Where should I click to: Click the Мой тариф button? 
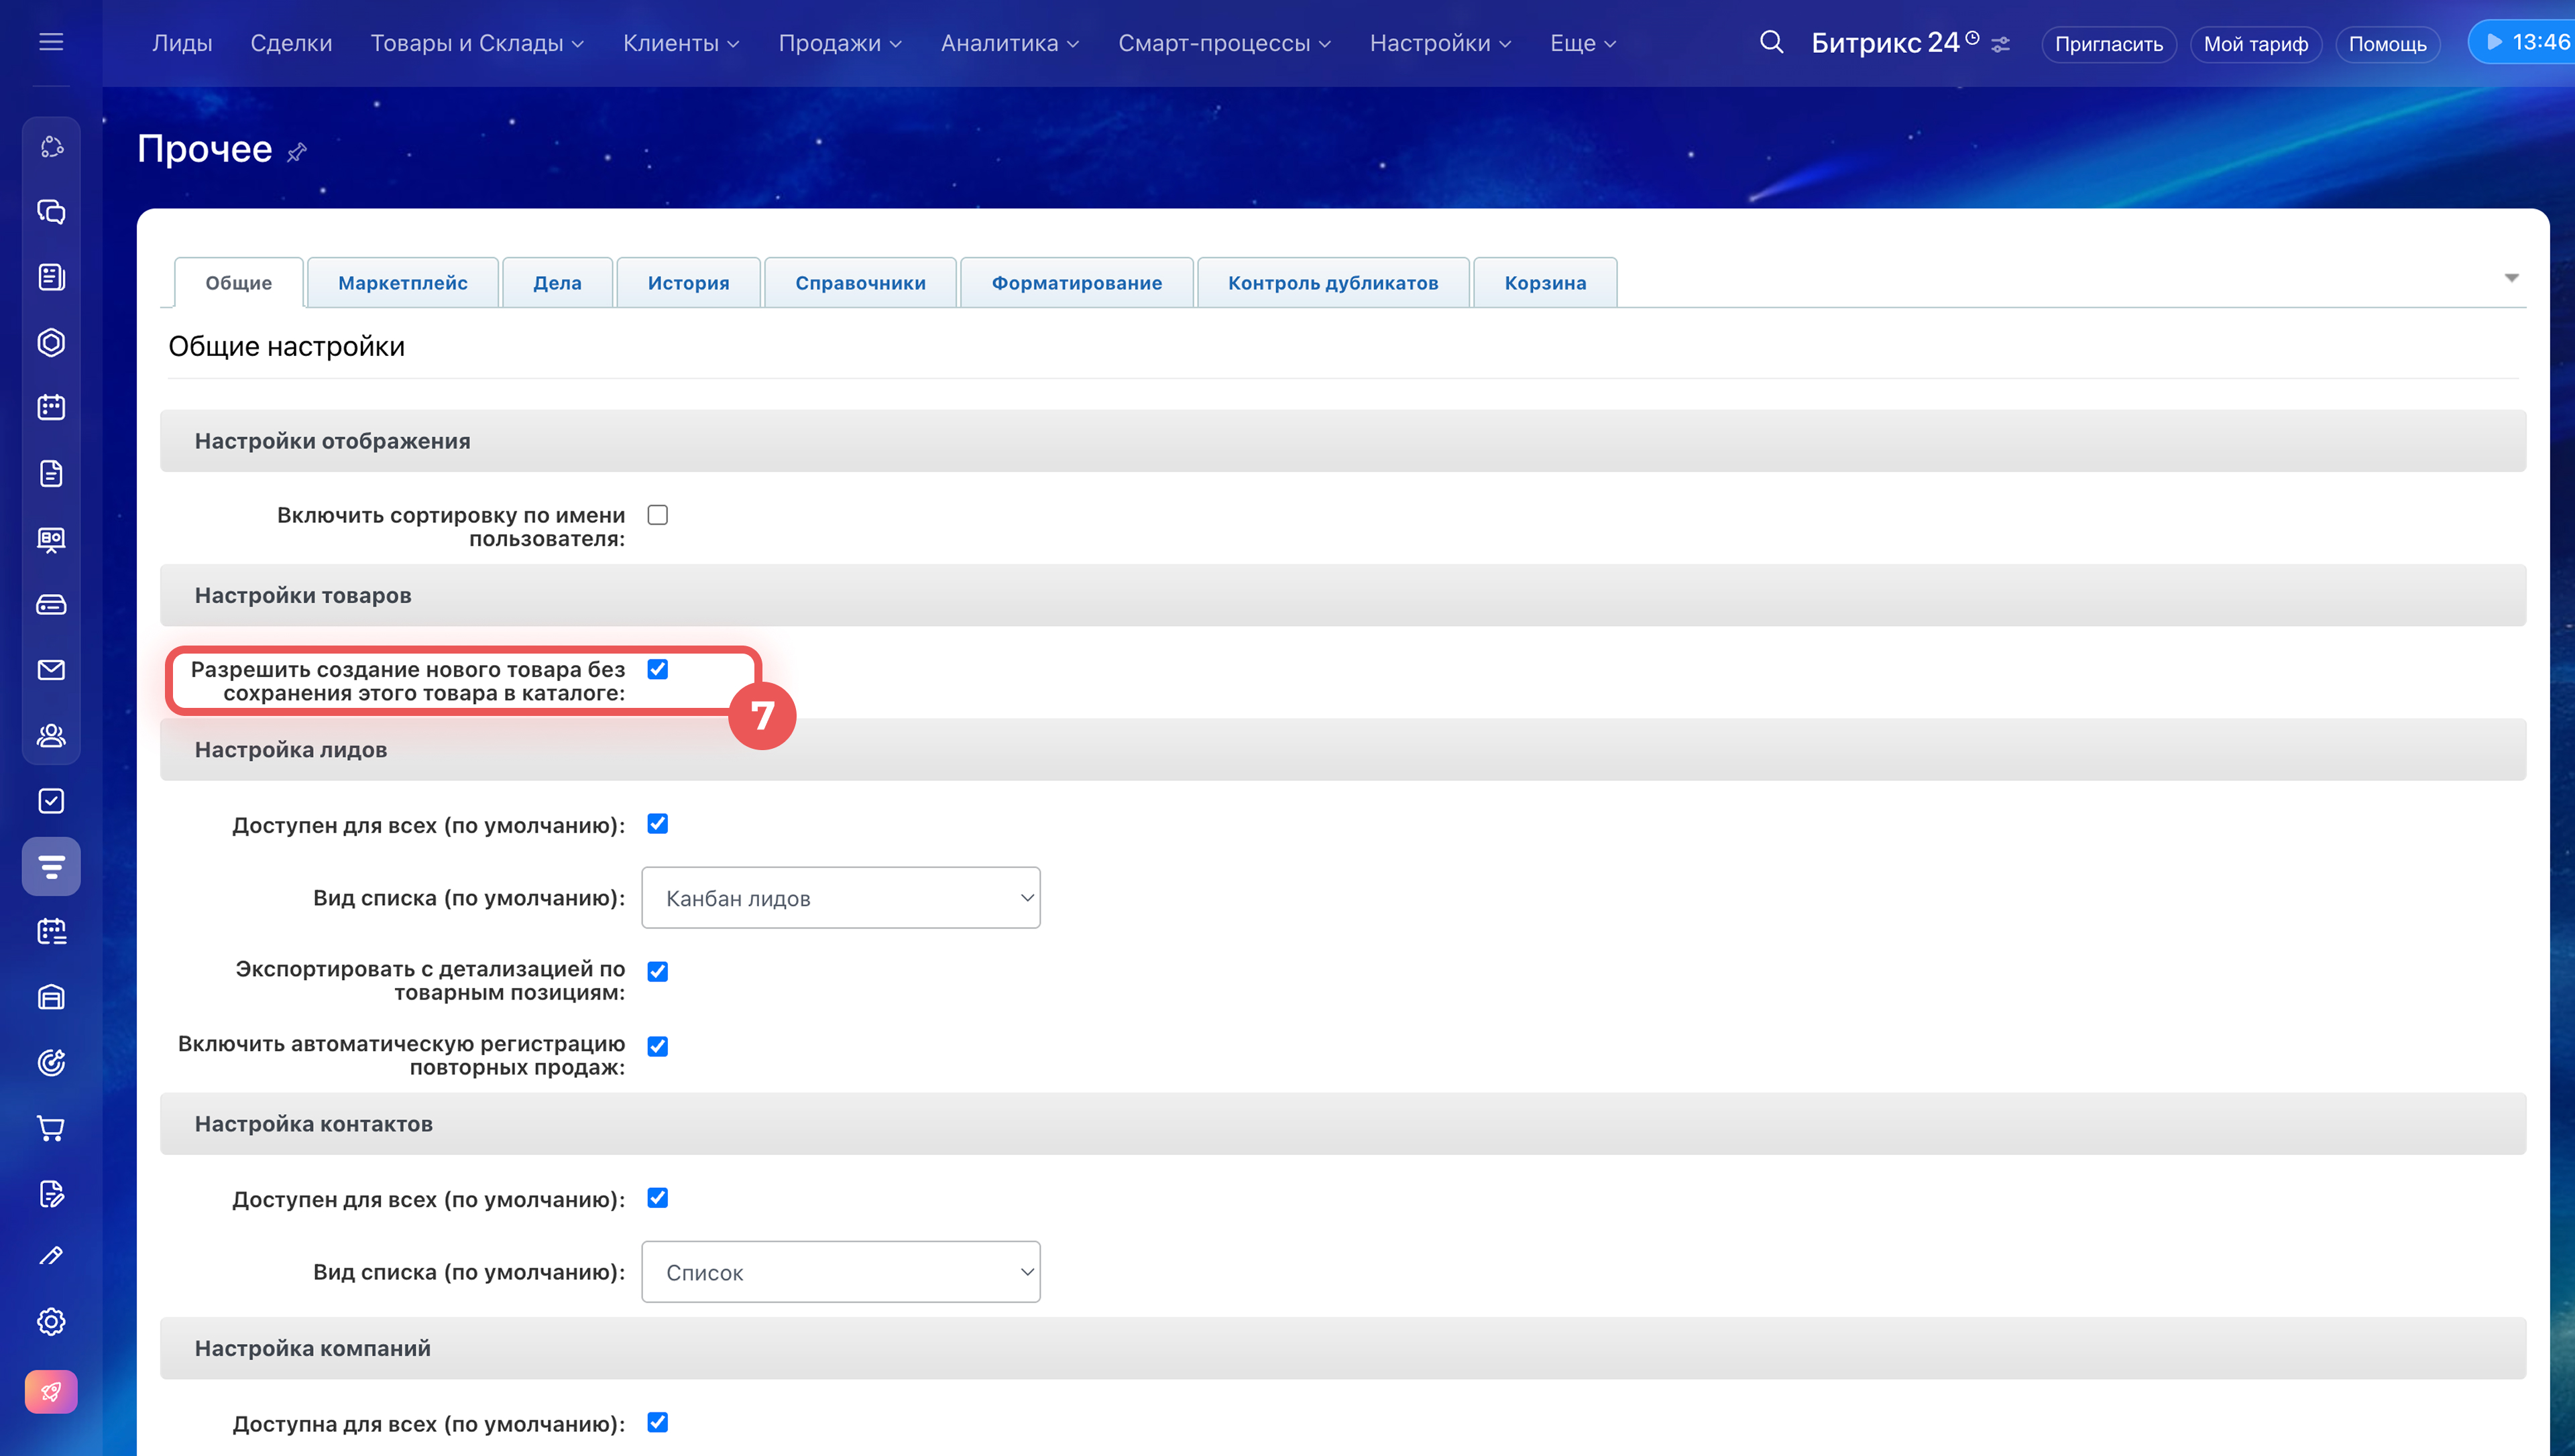tap(2255, 44)
